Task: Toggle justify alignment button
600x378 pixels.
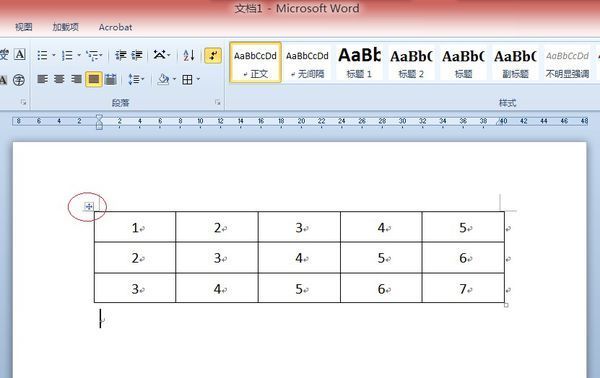Action: pyautogui.click(x=94, y=79)
